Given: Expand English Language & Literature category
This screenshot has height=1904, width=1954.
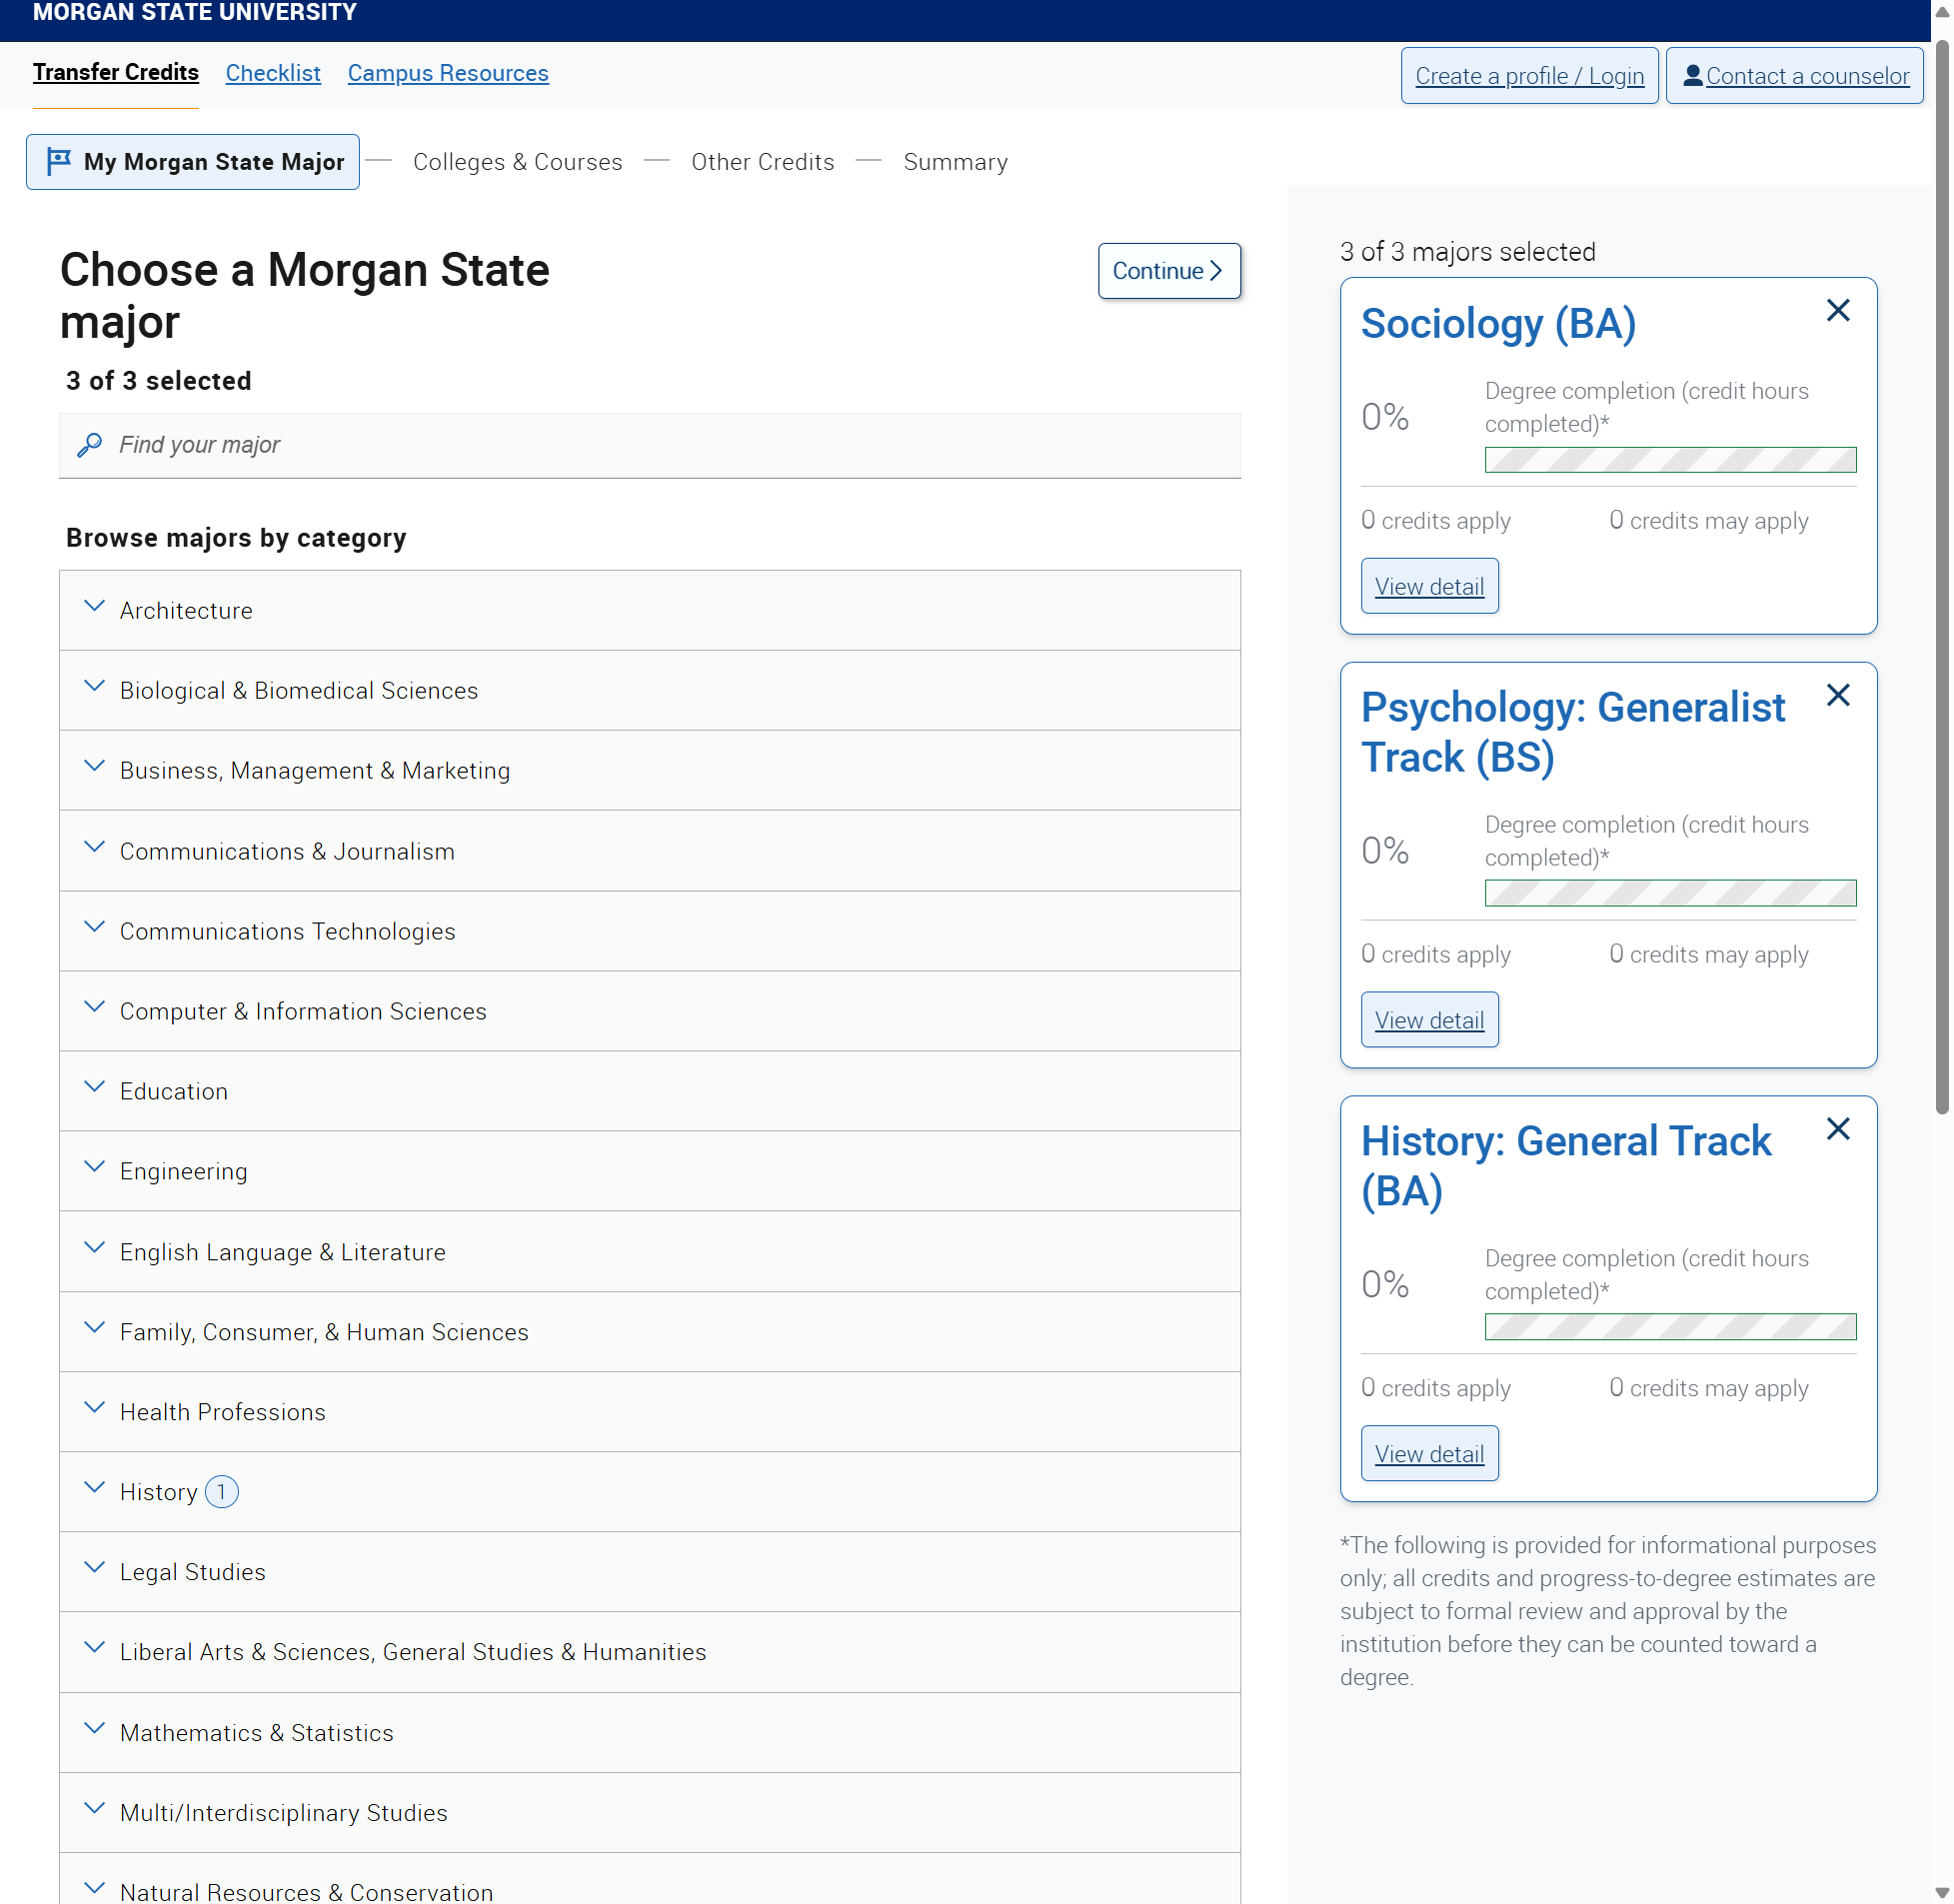Looking at the screenshot, I should point(649,1252).
